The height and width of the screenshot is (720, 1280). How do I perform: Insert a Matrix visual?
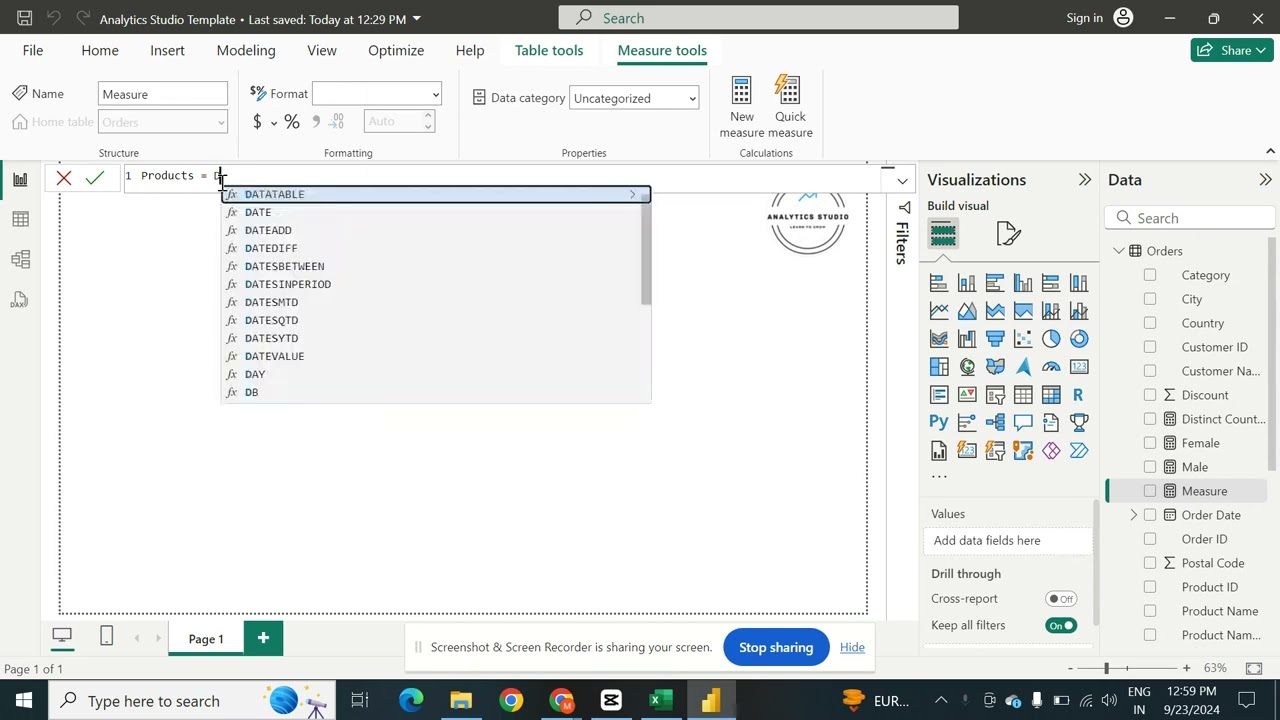[1051, 395]
